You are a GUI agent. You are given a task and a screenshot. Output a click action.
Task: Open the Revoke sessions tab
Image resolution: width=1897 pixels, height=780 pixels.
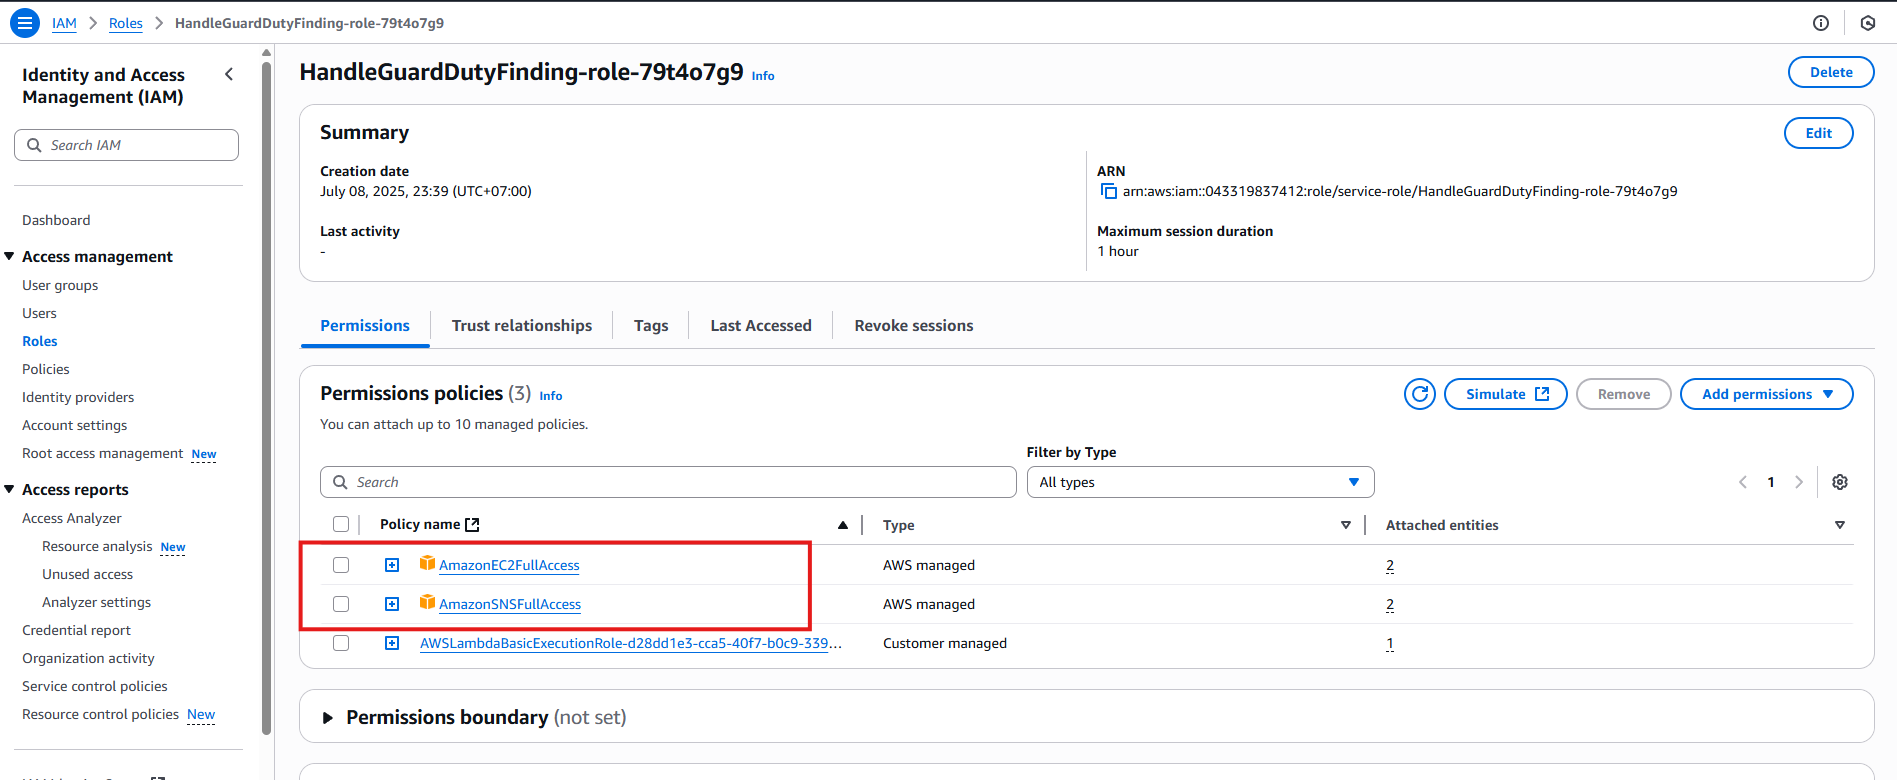[914, 326]
